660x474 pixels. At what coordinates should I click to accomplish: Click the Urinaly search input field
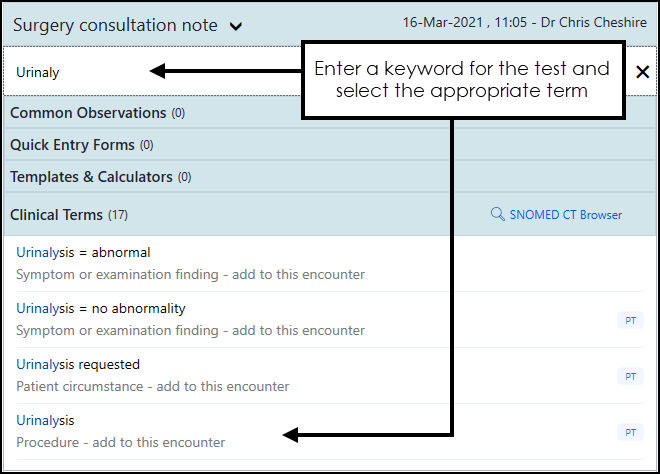[80, 72]
